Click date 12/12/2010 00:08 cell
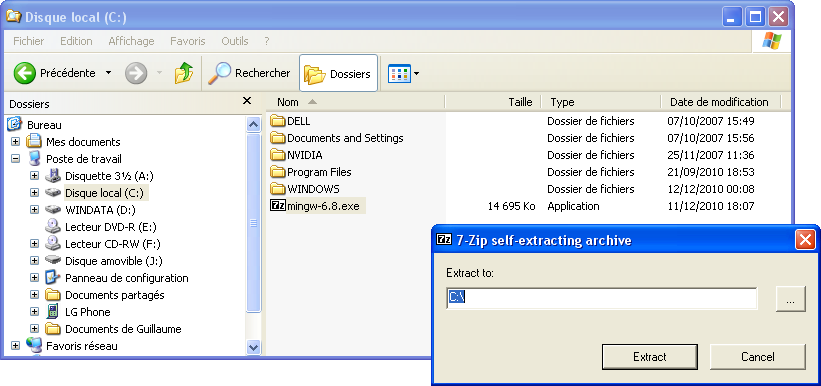 pyautogui.click(x=711, y=189)
